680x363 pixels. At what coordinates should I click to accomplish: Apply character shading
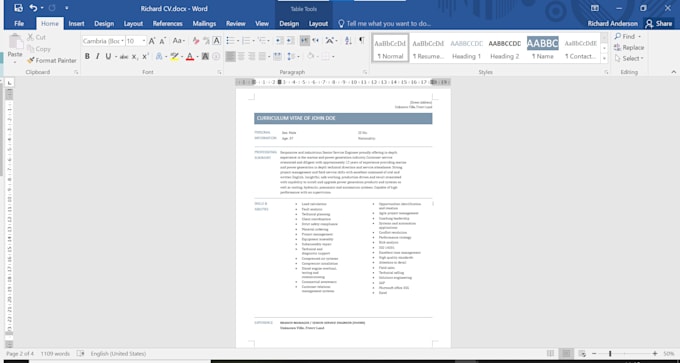[206, 56]
